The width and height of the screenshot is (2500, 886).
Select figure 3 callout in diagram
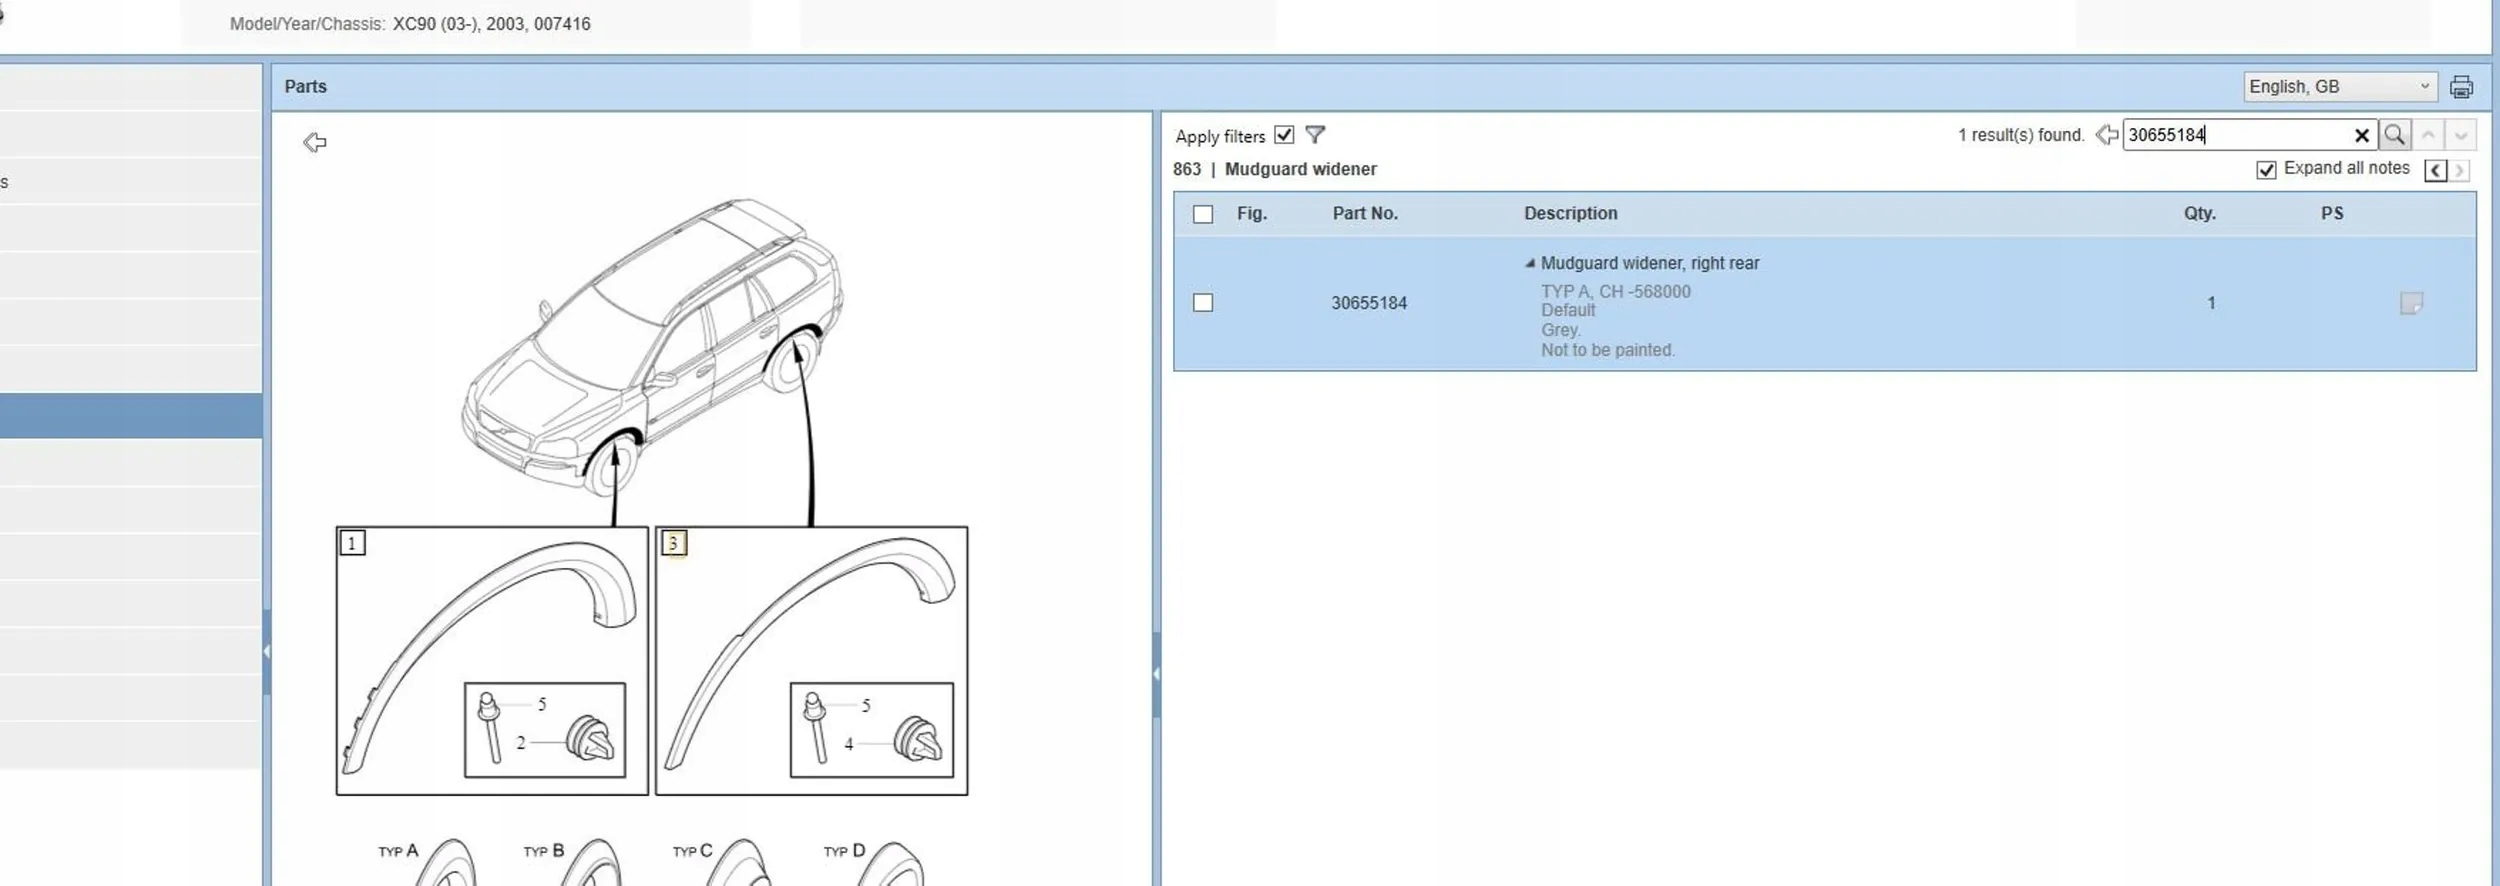click(673, 543)
